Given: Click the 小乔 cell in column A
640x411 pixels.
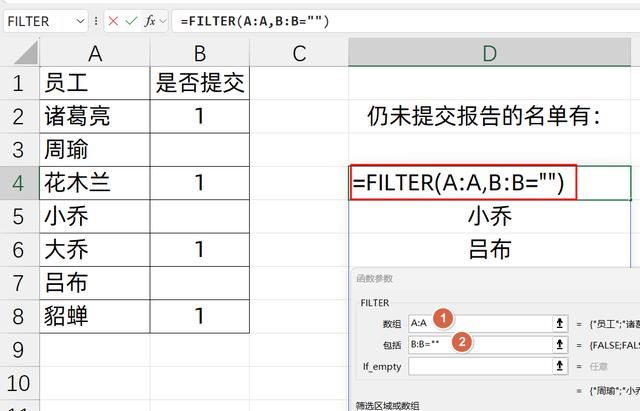Looking at the screenshot, I should [x=95, y=216].
